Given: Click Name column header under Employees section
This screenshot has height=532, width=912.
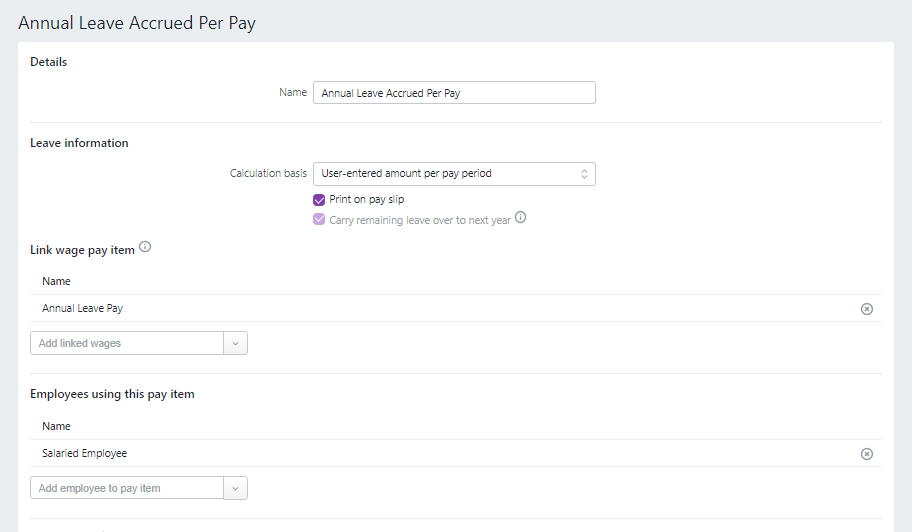Looking at the screenshot, I should pos(56,427).
